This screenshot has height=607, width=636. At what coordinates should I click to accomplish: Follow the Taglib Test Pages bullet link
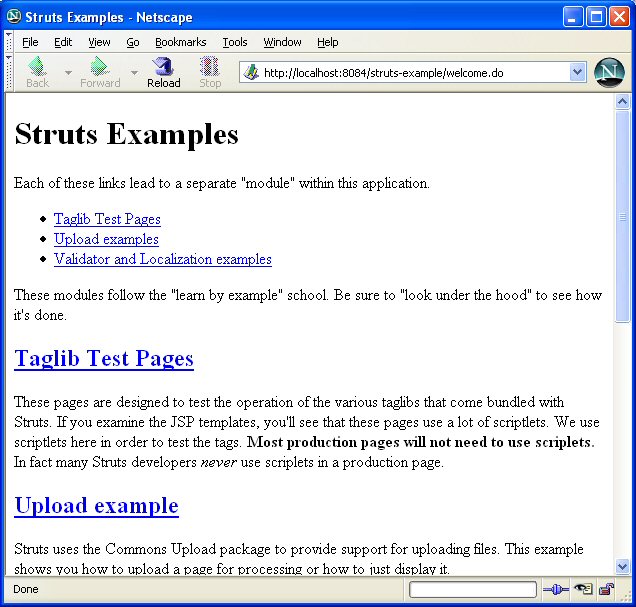point(107,219)
